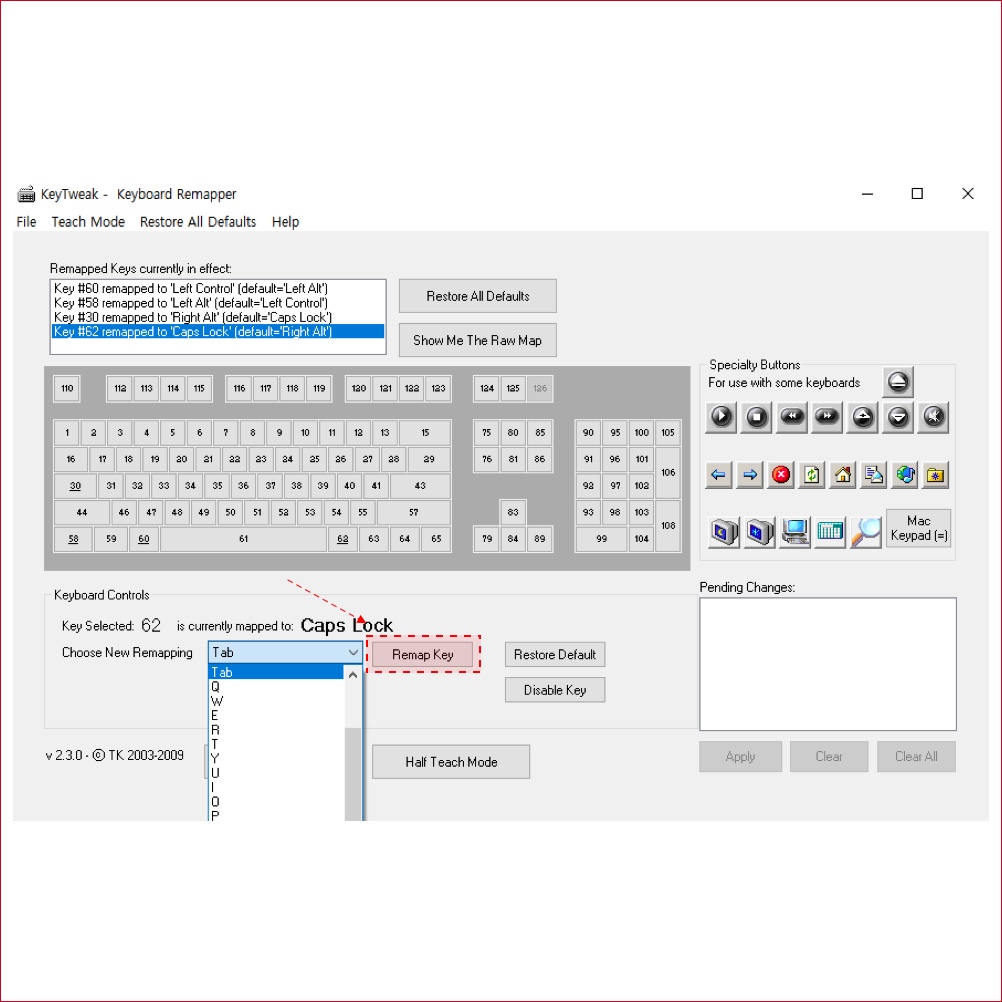The width and height of the screenshot is (1002, 1002).
Task: Click the Pending Changes list box
Action: tap(828, 664)
